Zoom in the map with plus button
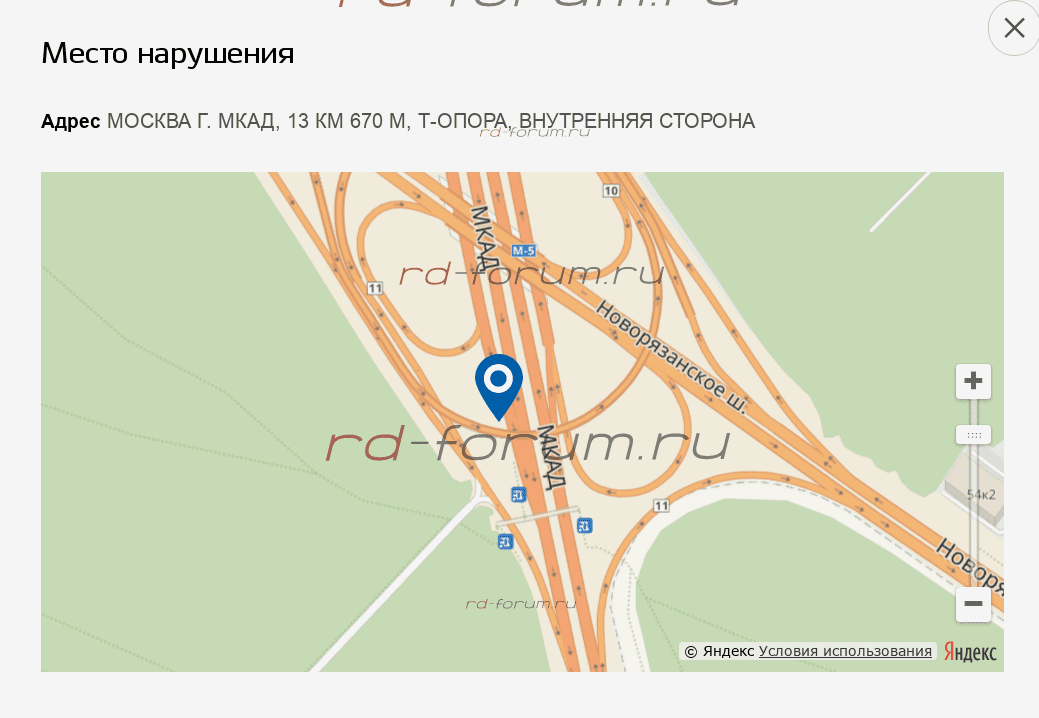 tap(973, 381)
